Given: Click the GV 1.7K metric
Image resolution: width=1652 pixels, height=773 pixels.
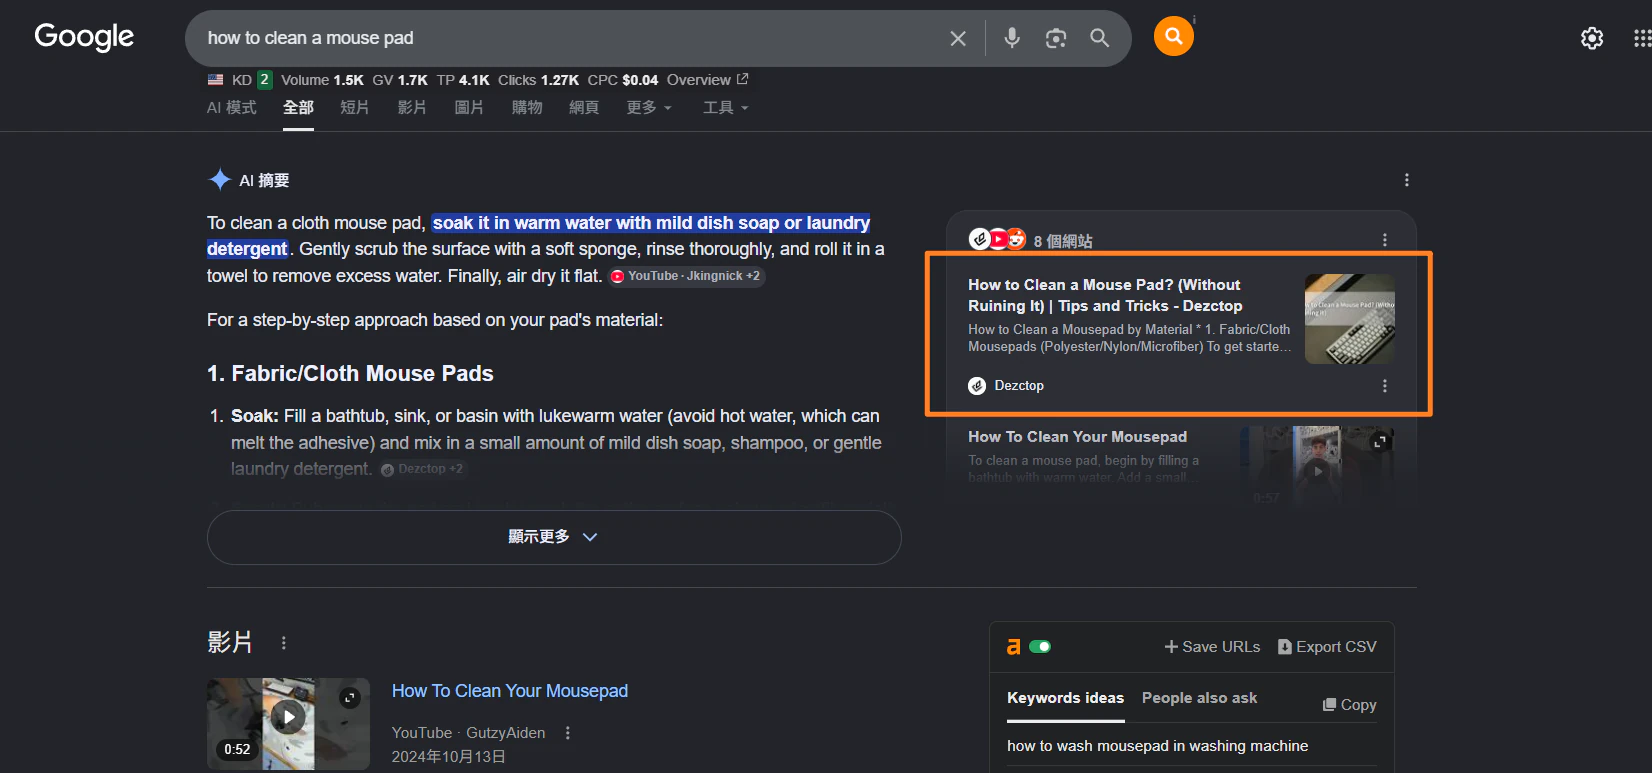Looking at the screenshot, I should point(400,80).
